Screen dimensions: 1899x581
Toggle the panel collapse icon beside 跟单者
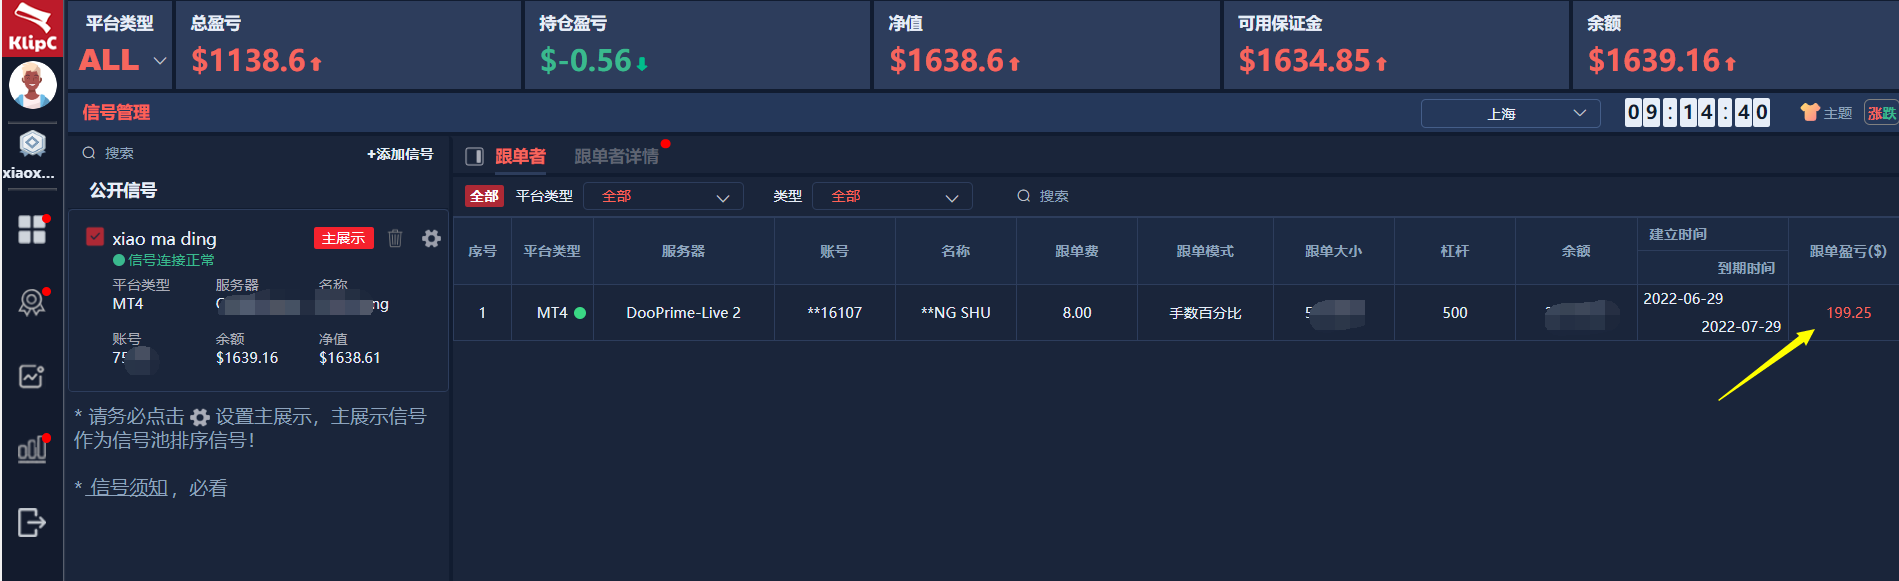(474, 156)
